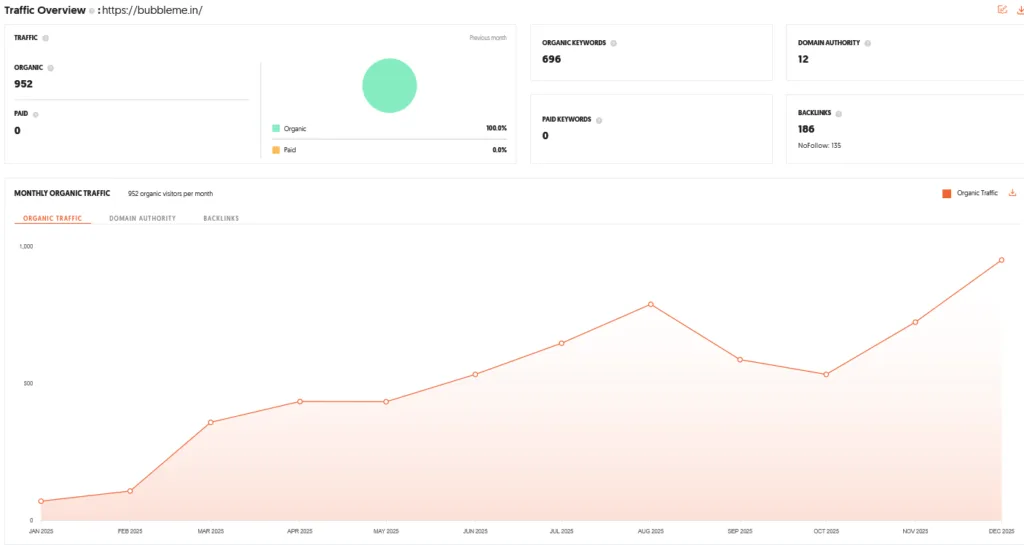Screen dimensions: 1024x545
Task: Click the https://bubbleme.in/ URL
Action: tap(152, 10)
